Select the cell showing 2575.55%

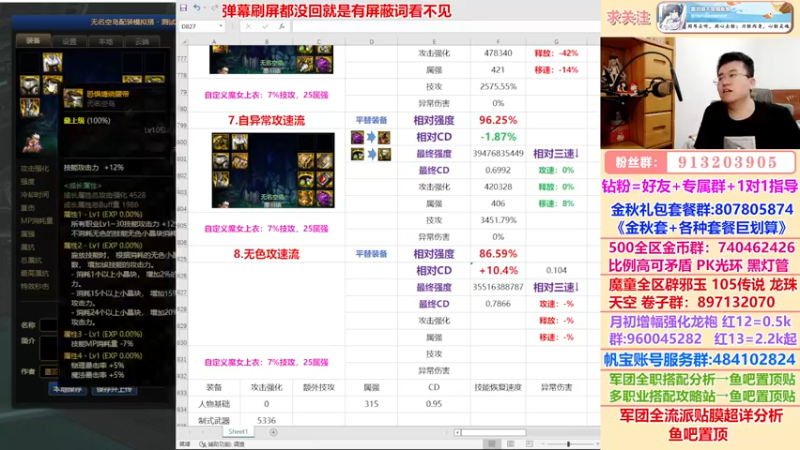tap(497, 87)
